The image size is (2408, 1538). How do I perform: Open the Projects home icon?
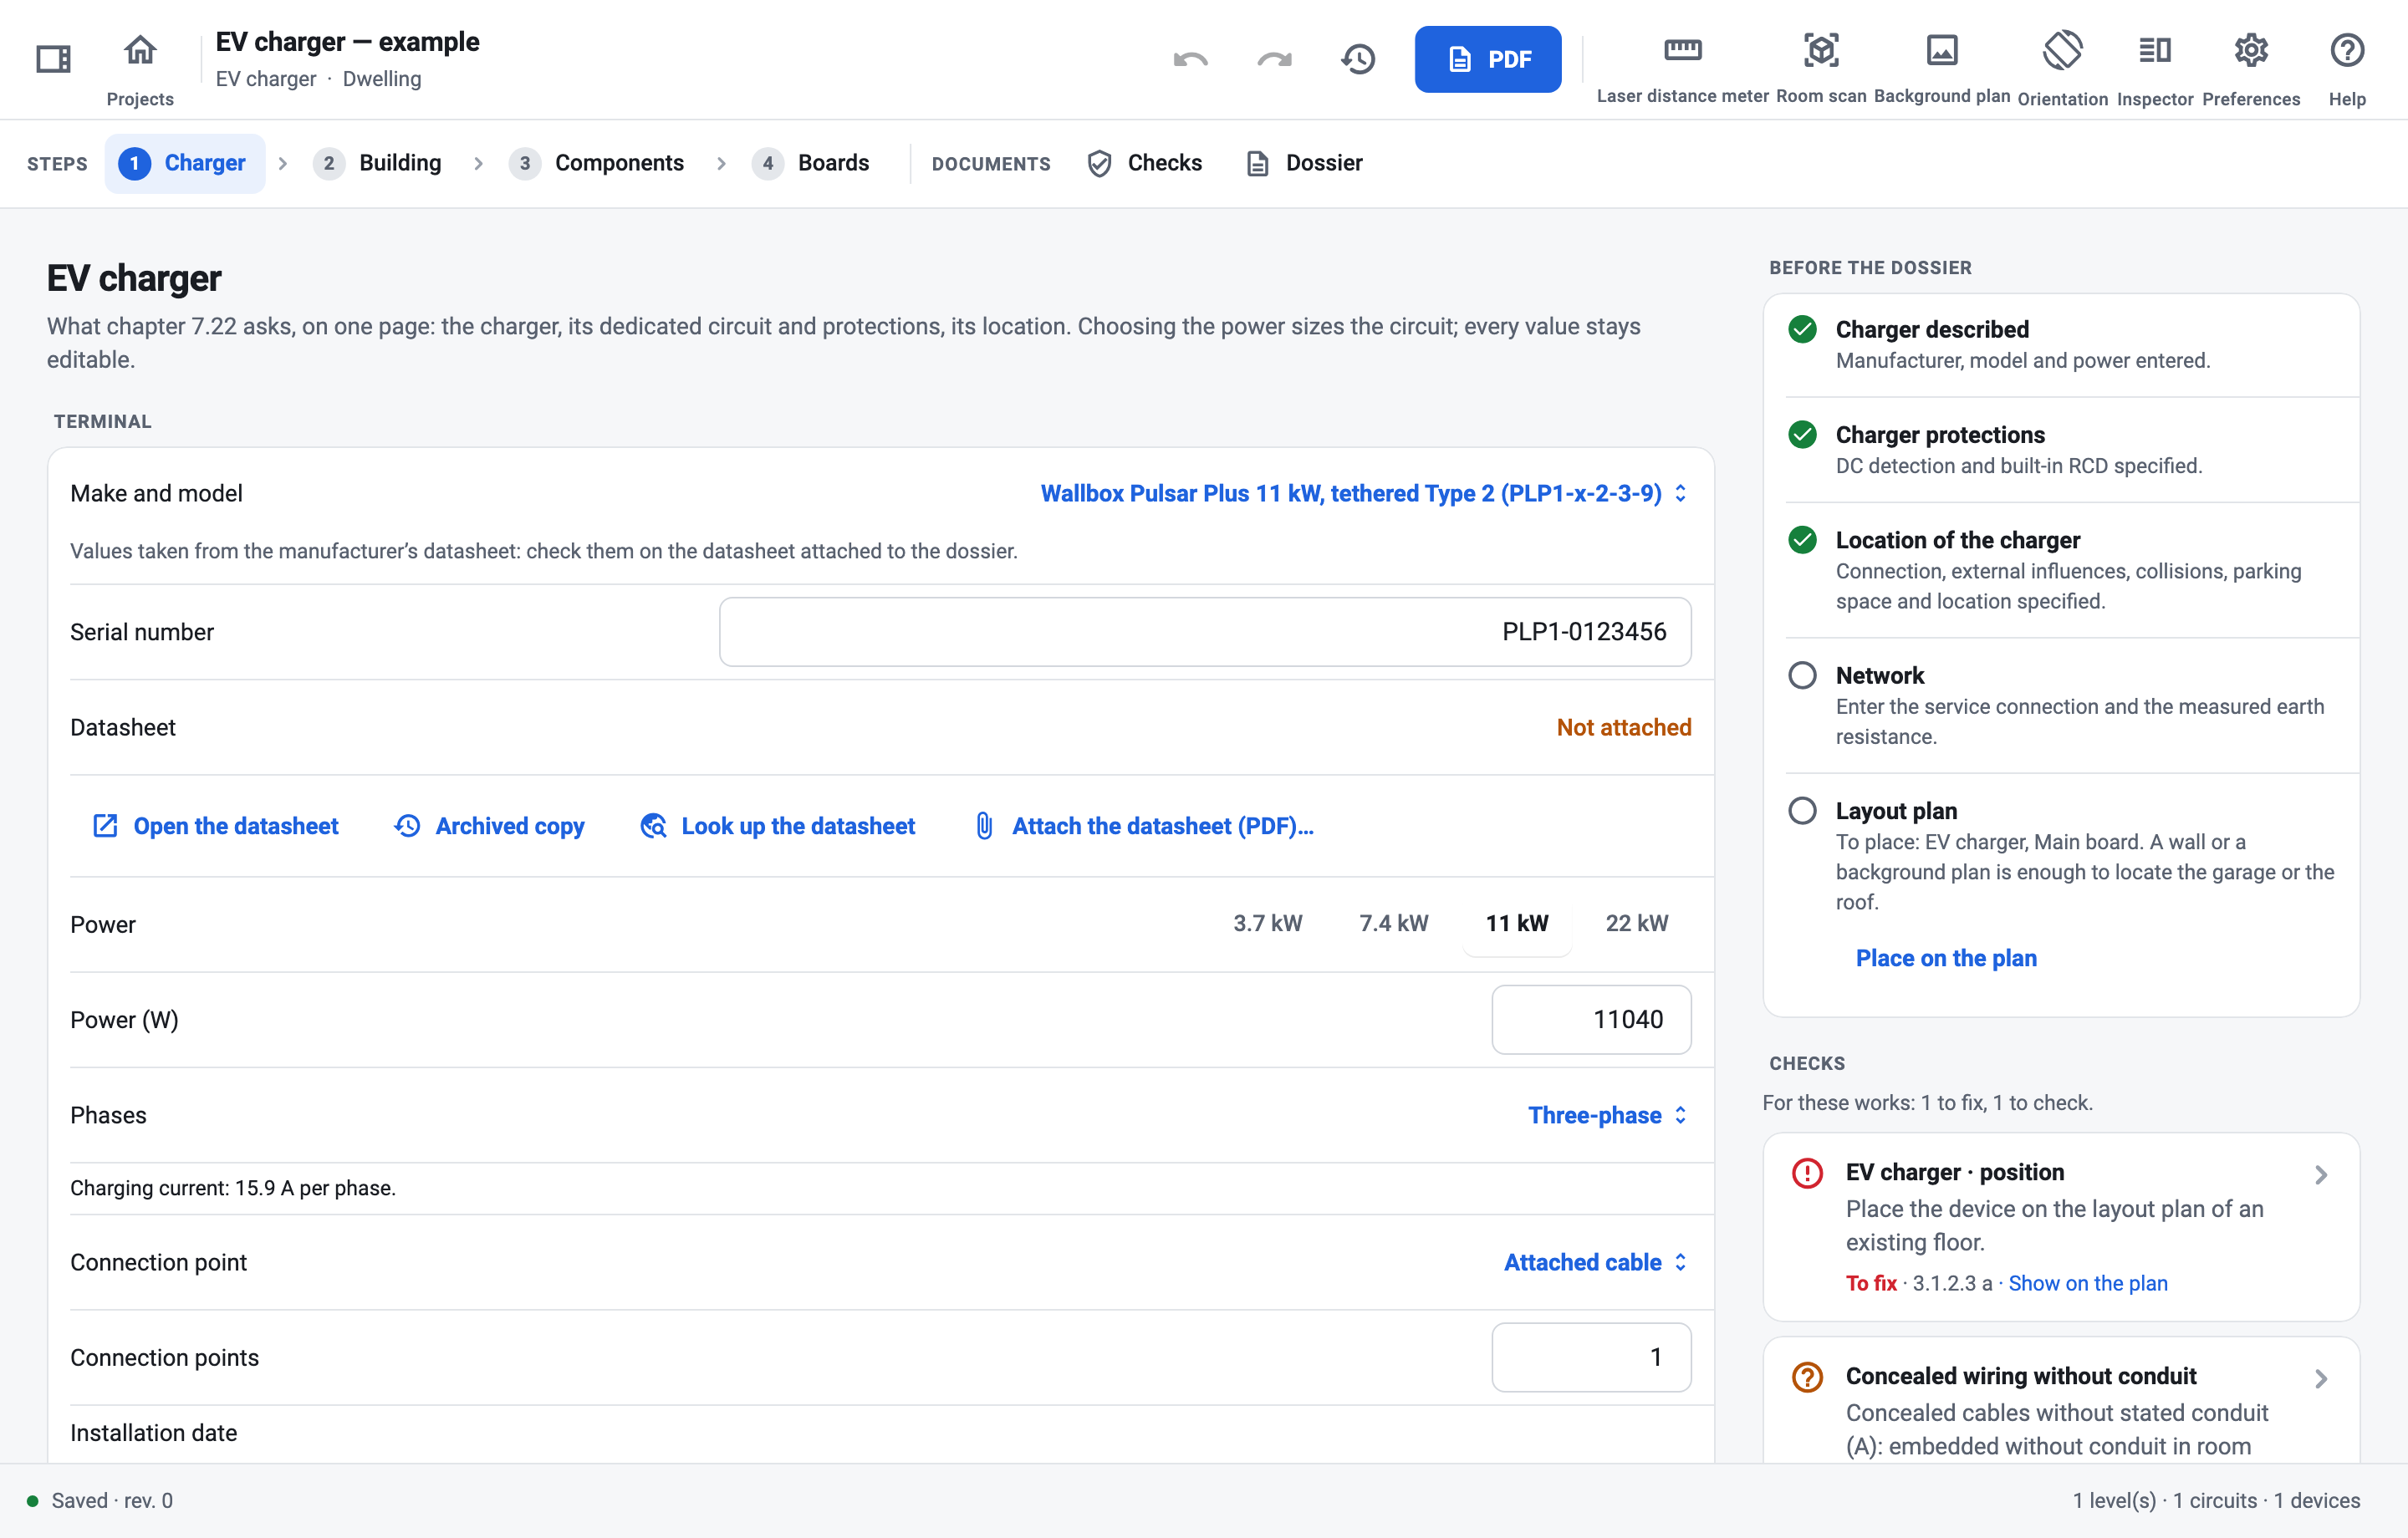pyautogui.click(x=140, y=50)
